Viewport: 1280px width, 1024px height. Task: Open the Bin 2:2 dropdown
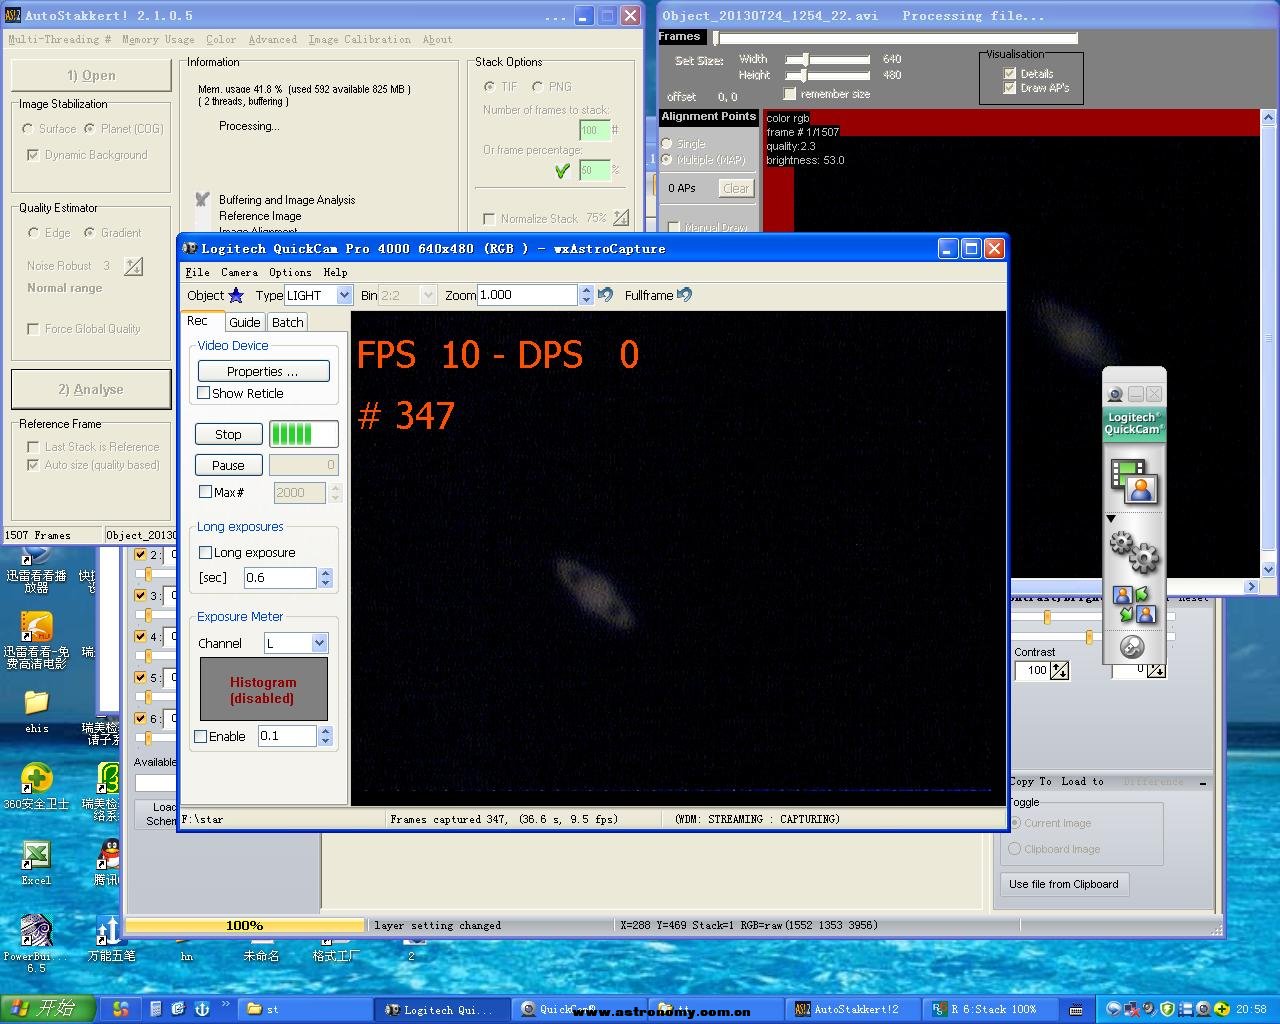pos(428,295)
